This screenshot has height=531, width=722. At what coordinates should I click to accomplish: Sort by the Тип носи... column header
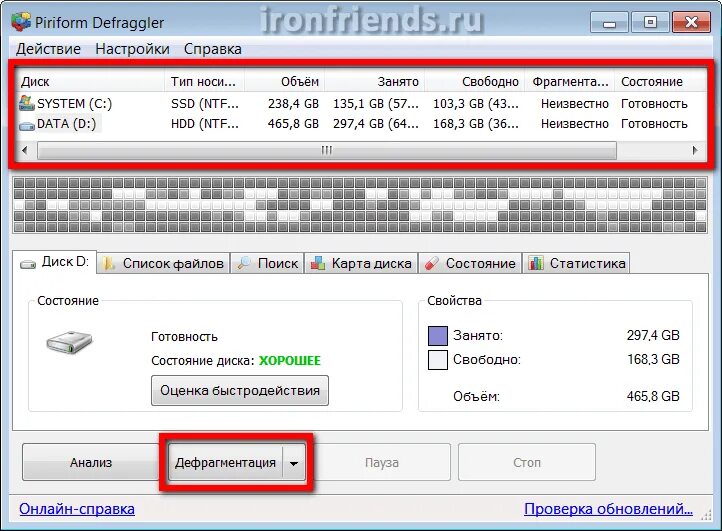(204, 82)
